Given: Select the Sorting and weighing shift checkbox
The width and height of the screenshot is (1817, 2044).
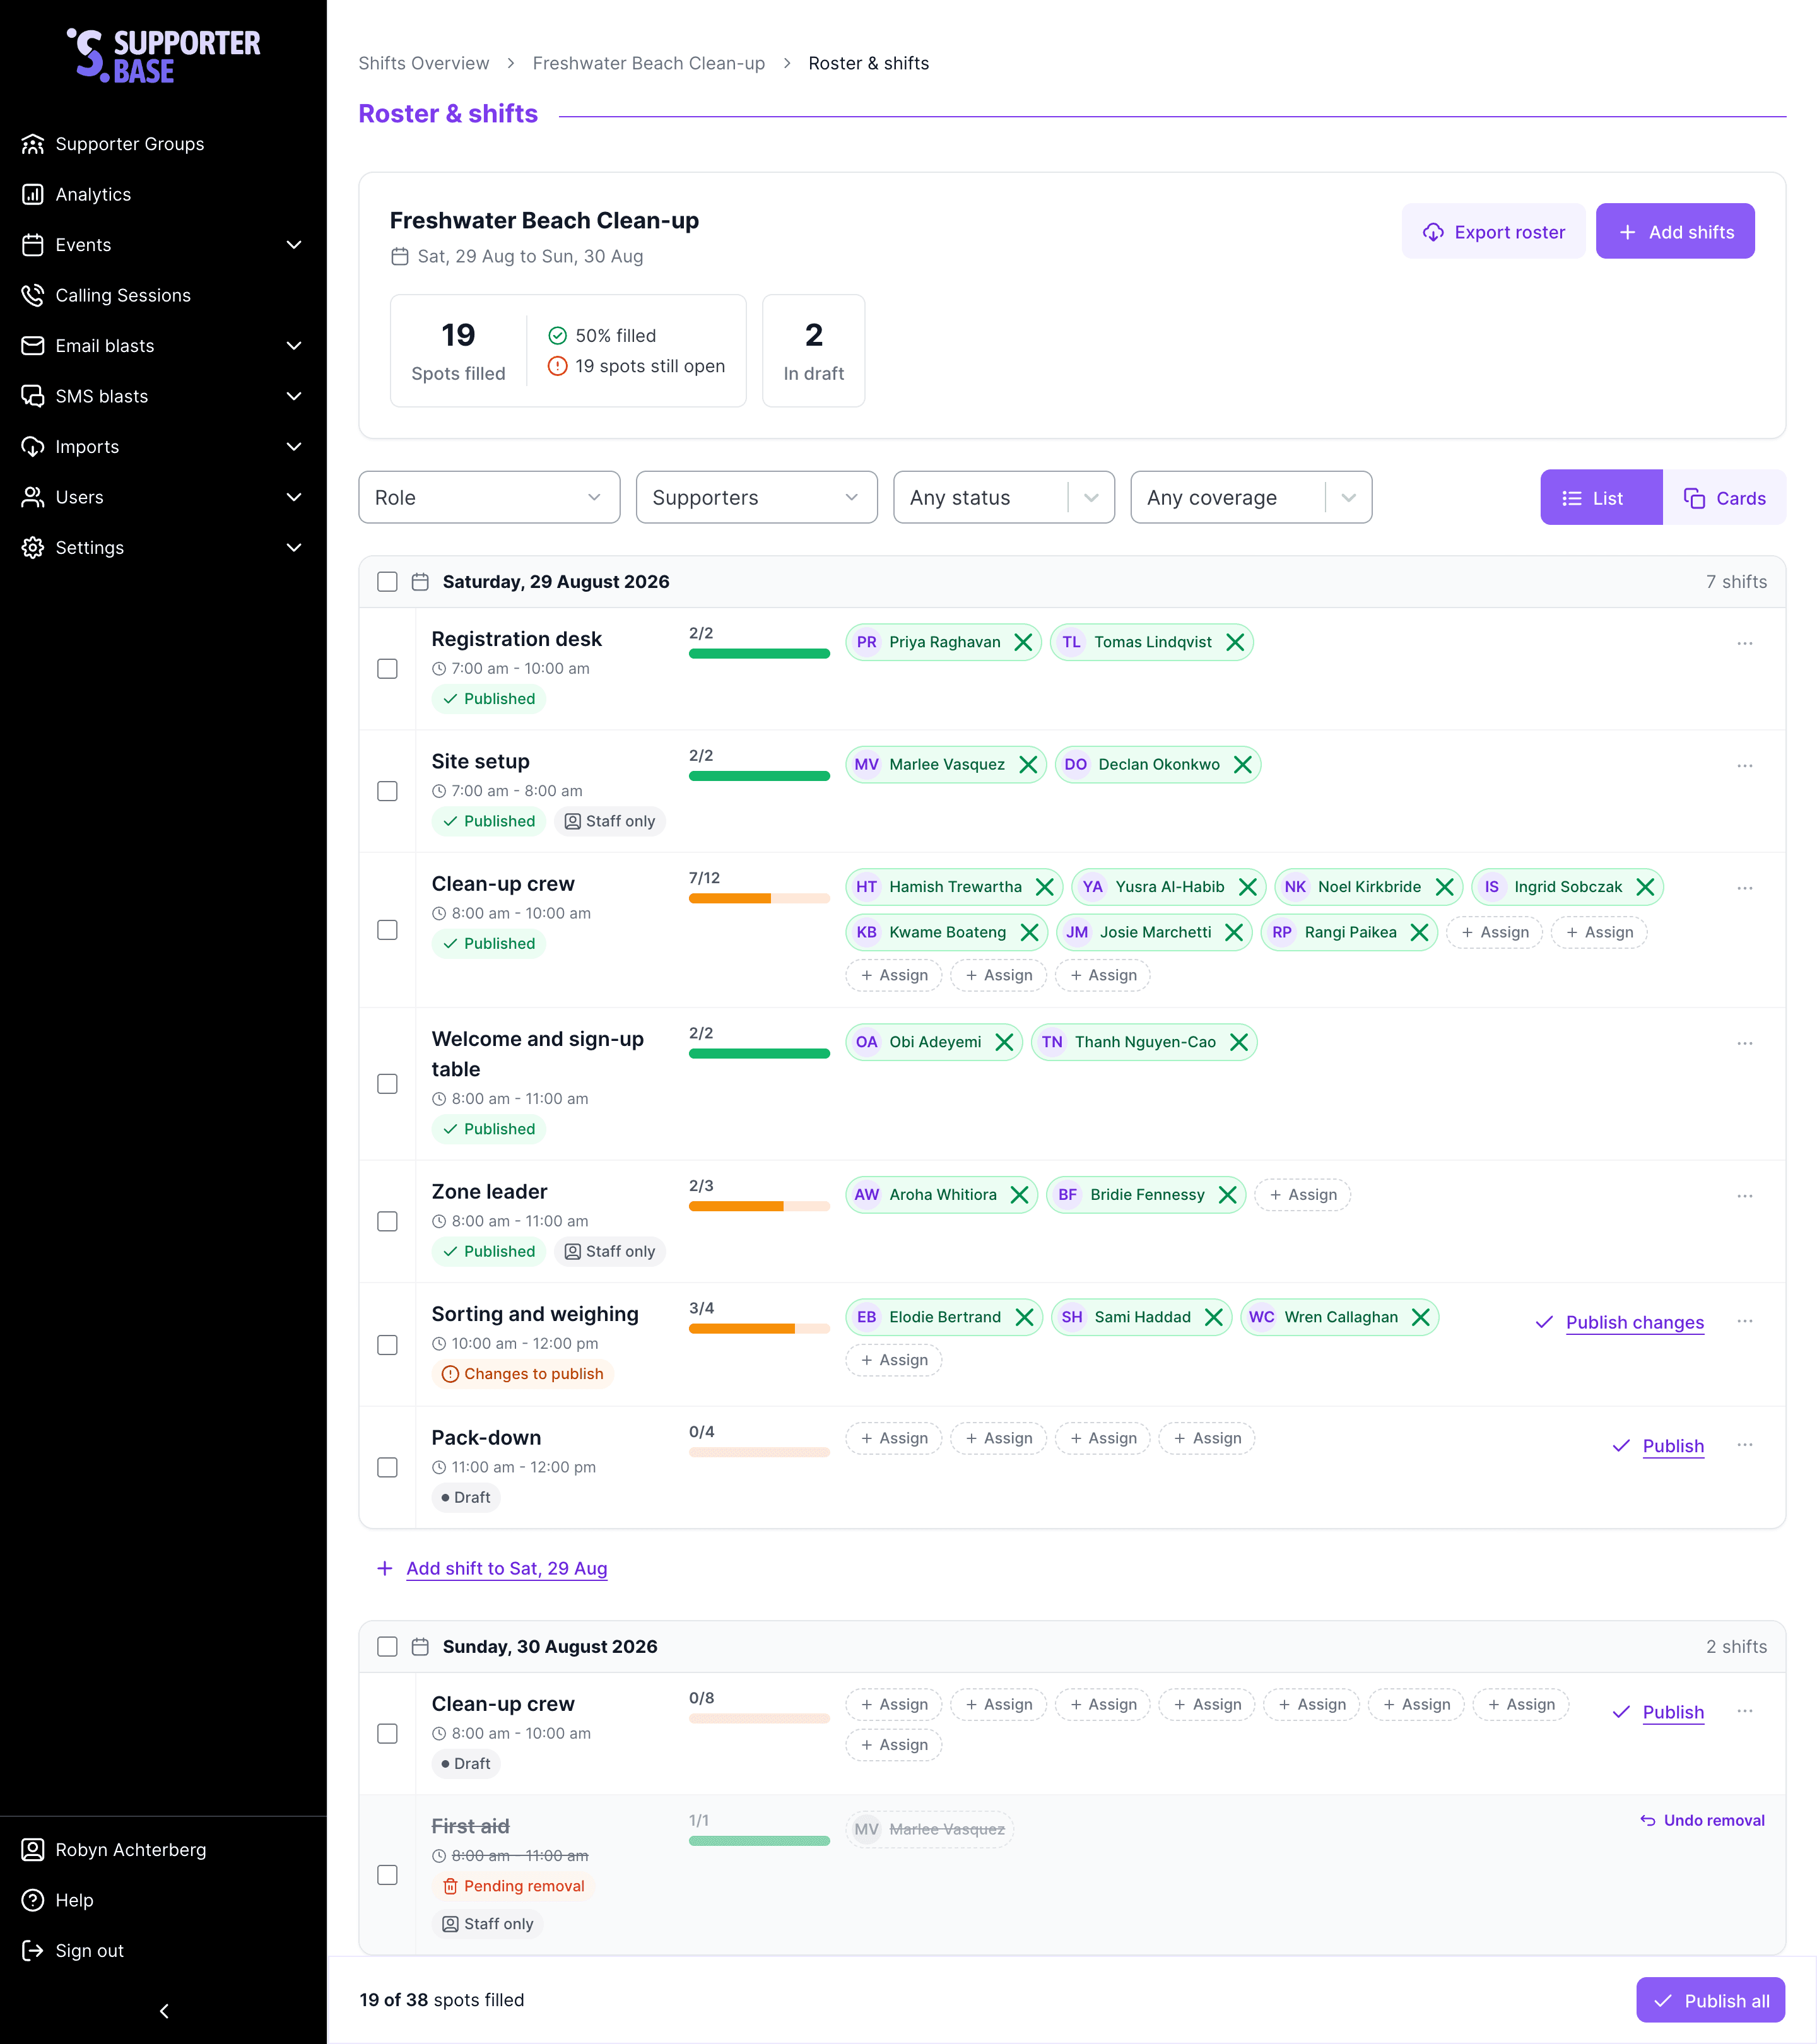Looking at the screenshot, I should click(387, 1345).
